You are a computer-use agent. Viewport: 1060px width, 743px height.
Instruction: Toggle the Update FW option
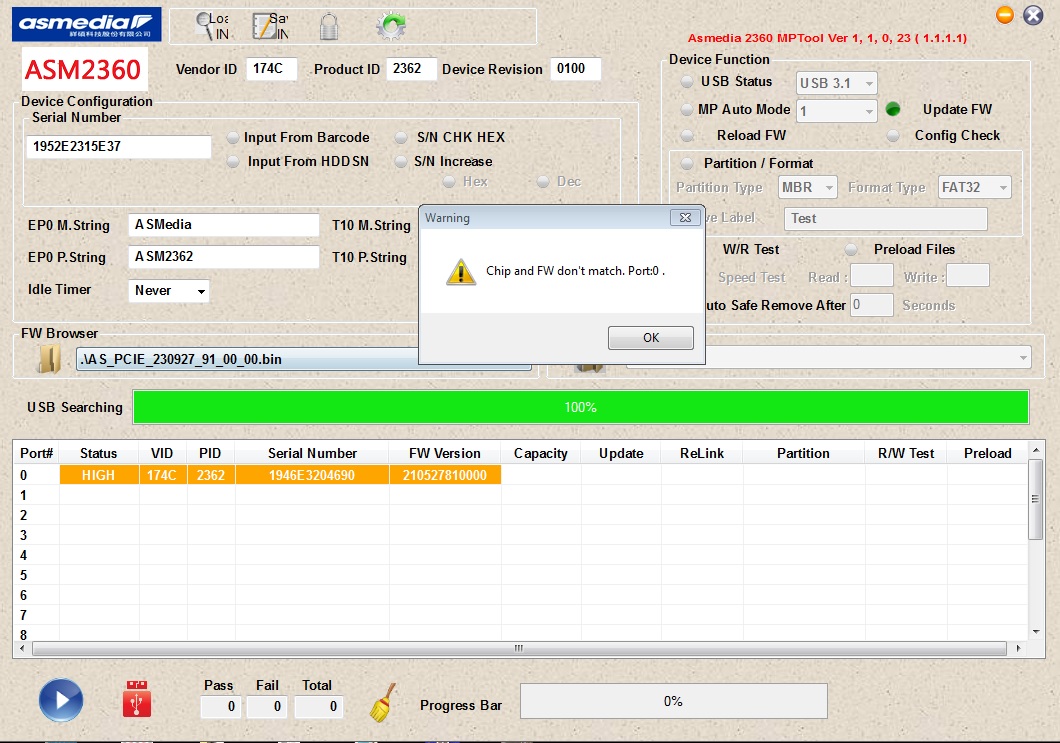893,110
